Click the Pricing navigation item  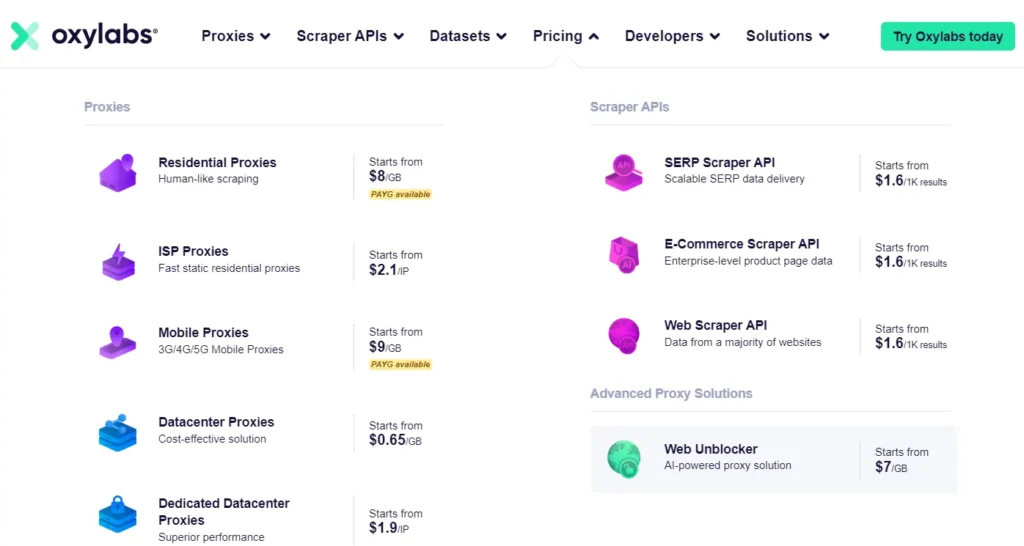[566, 36]
